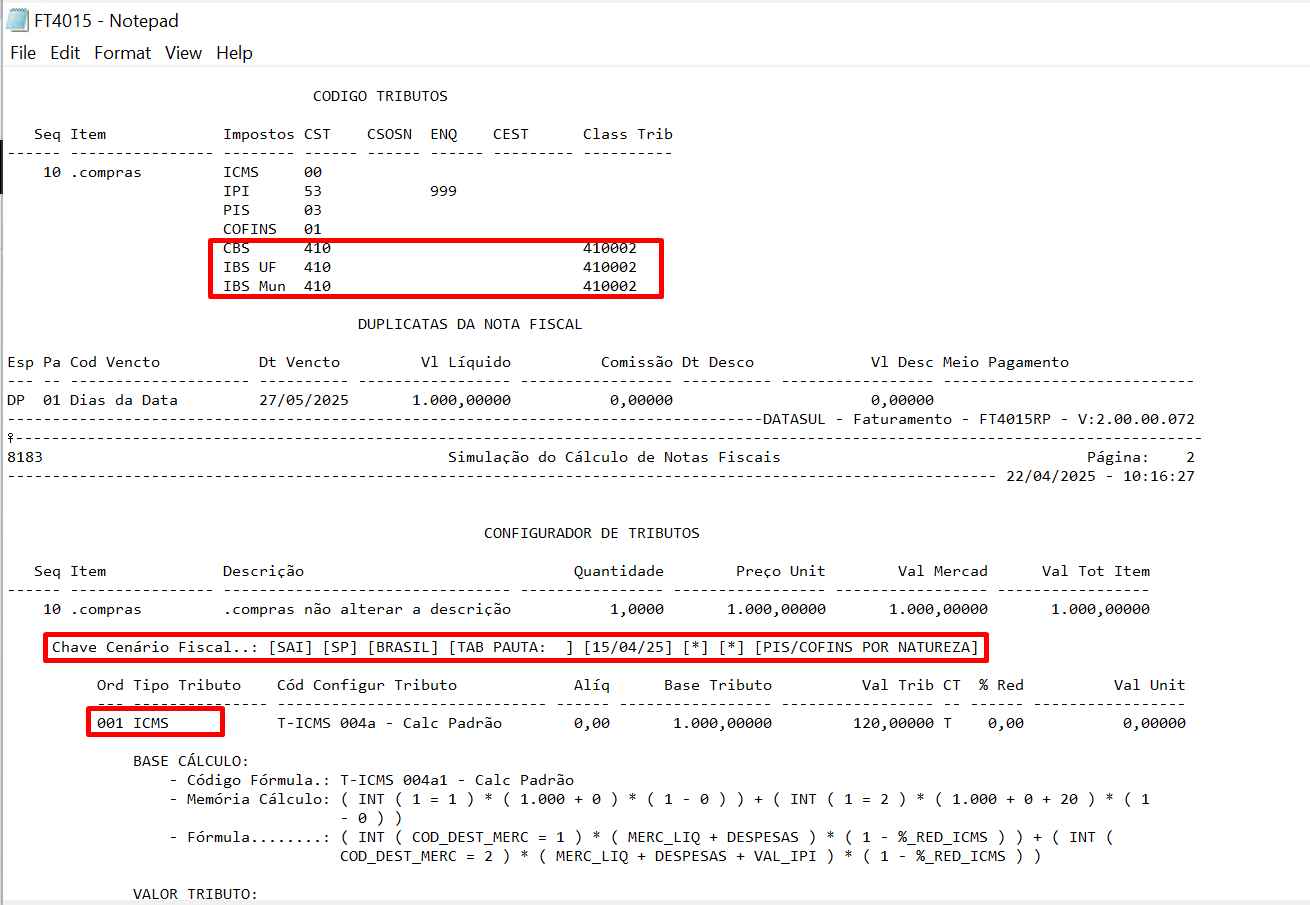Click the Notepad icon in the title bar
Image resolution: width=1310 pixels, height=905 pixels.
tap(17, 20)
